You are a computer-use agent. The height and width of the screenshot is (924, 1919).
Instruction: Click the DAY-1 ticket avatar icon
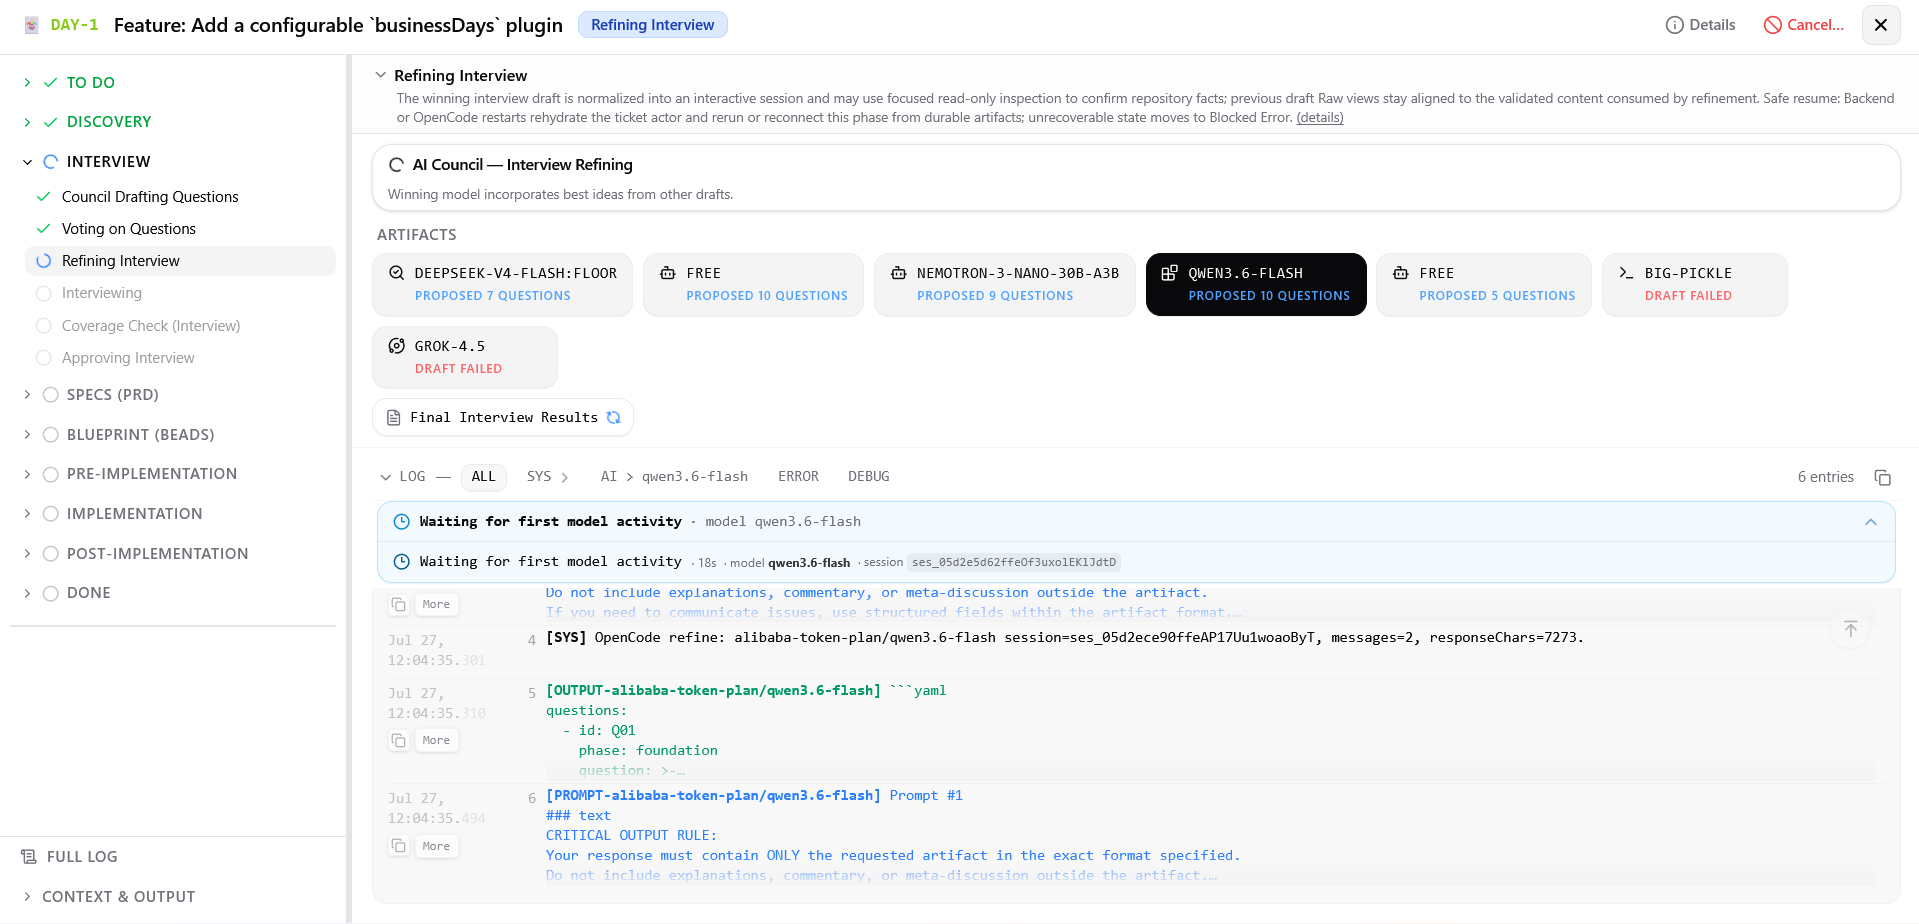point(32,25)
